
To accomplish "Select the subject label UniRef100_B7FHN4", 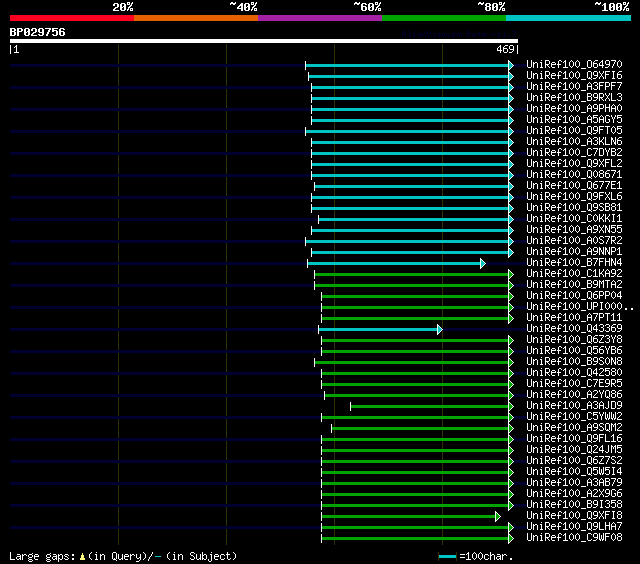I will pyautogui.click(x=574, y=263).
